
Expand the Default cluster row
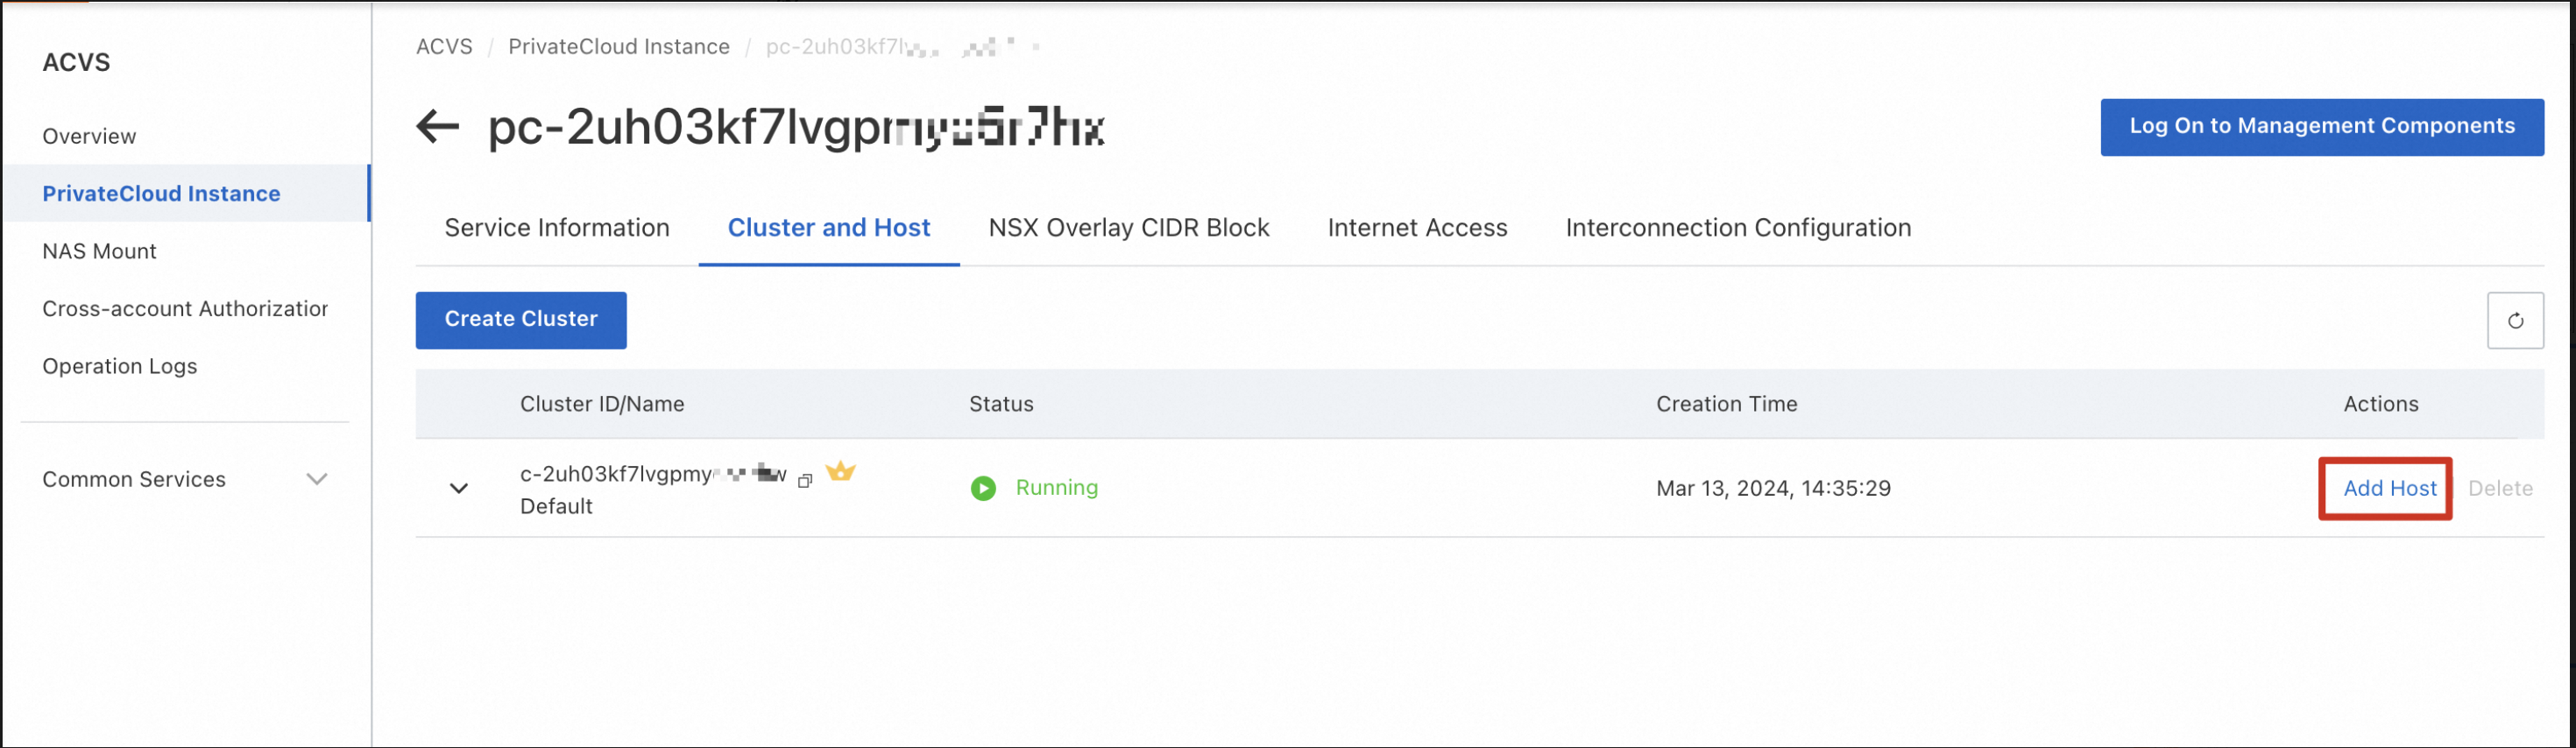click(459, 489)
